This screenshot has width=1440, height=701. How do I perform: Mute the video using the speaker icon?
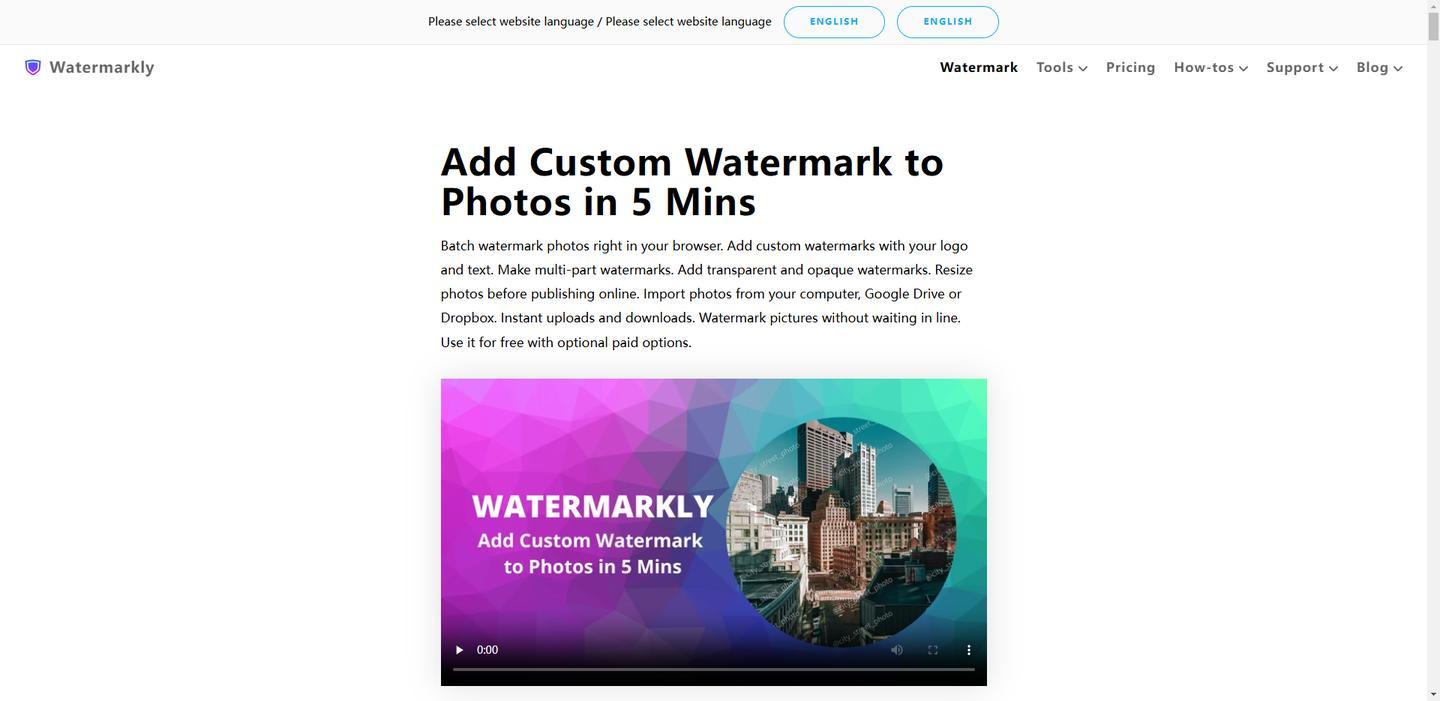pos(897,650)
